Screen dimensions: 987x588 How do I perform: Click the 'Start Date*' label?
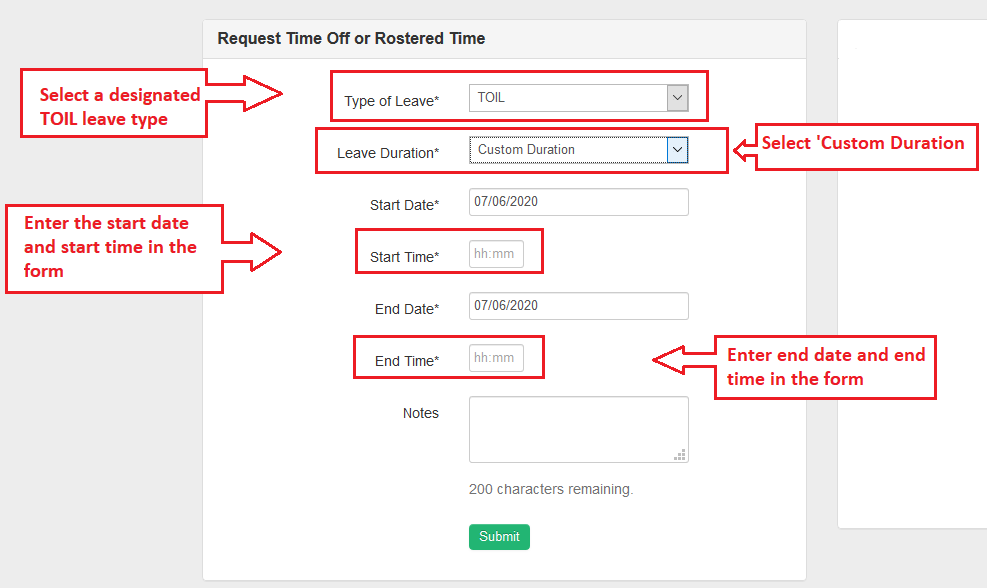tap(404, 205)
